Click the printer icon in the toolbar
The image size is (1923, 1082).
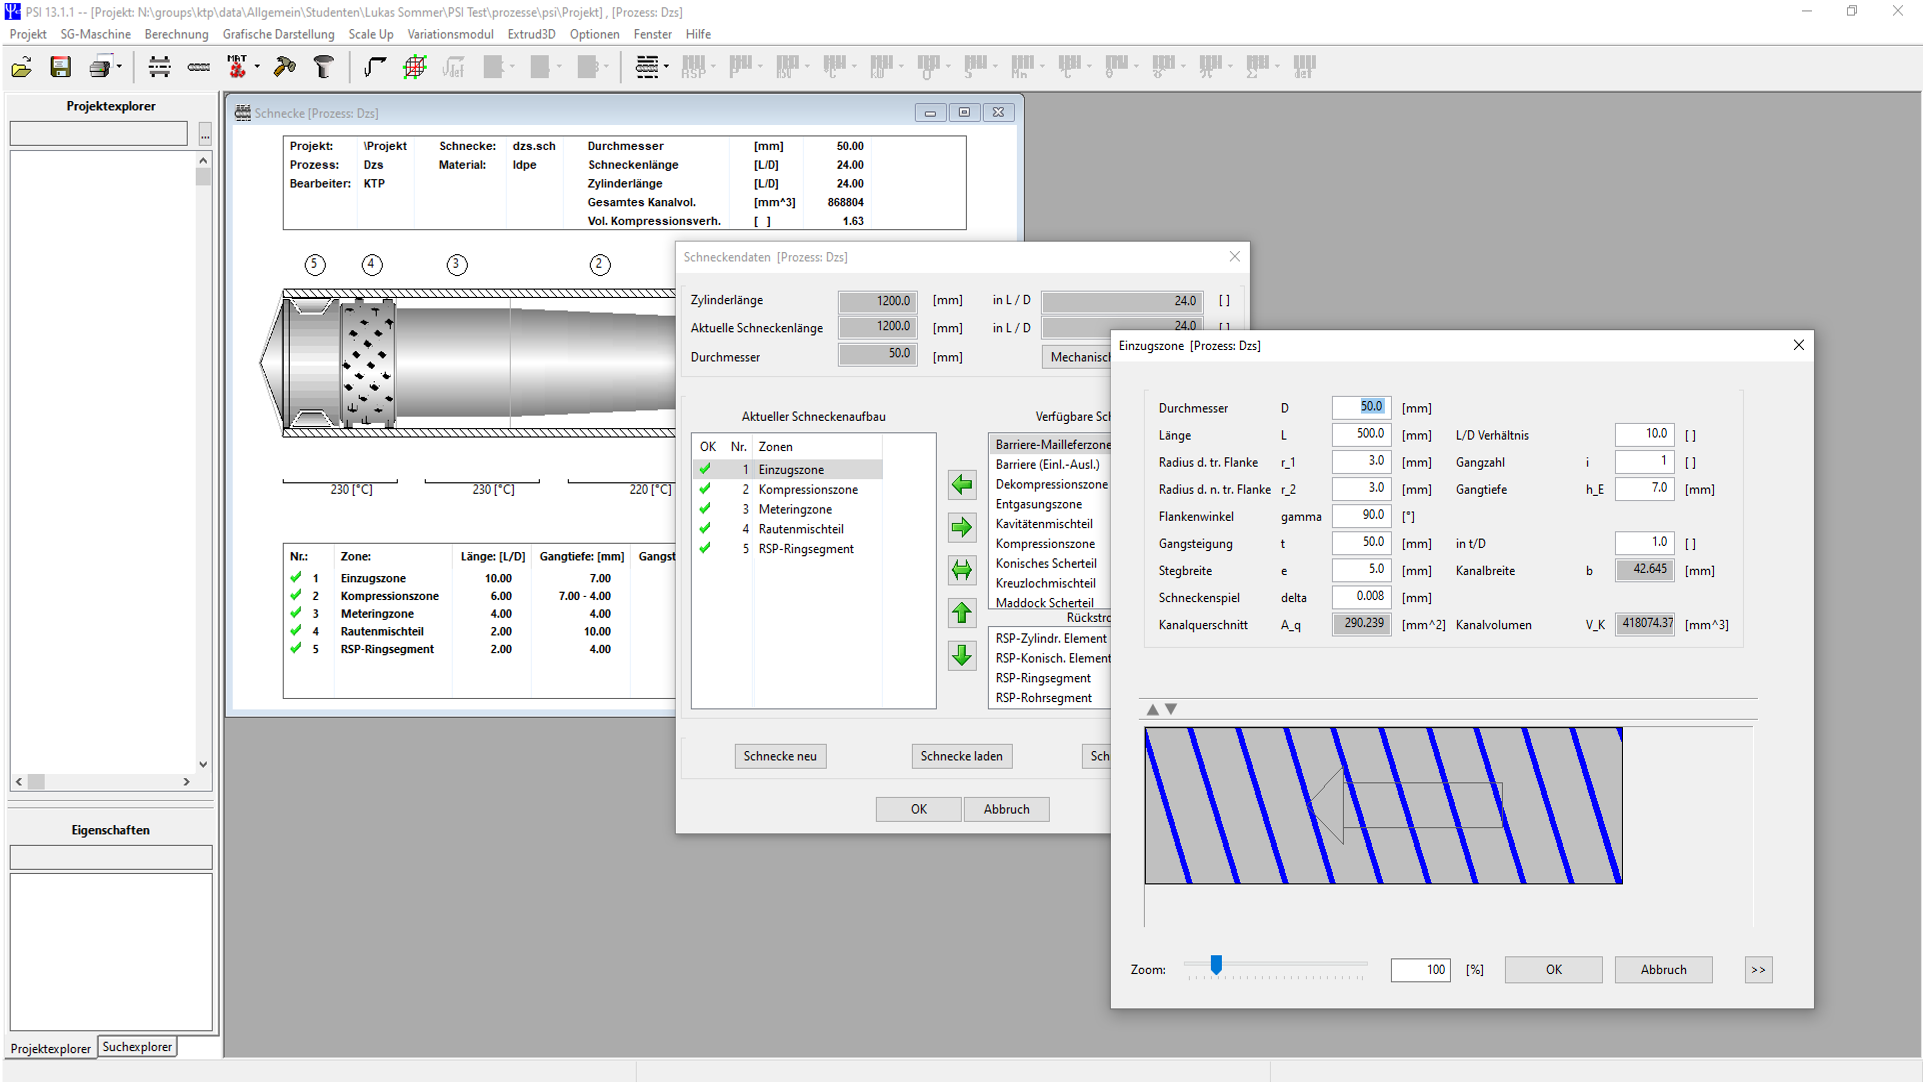point(99,67)
